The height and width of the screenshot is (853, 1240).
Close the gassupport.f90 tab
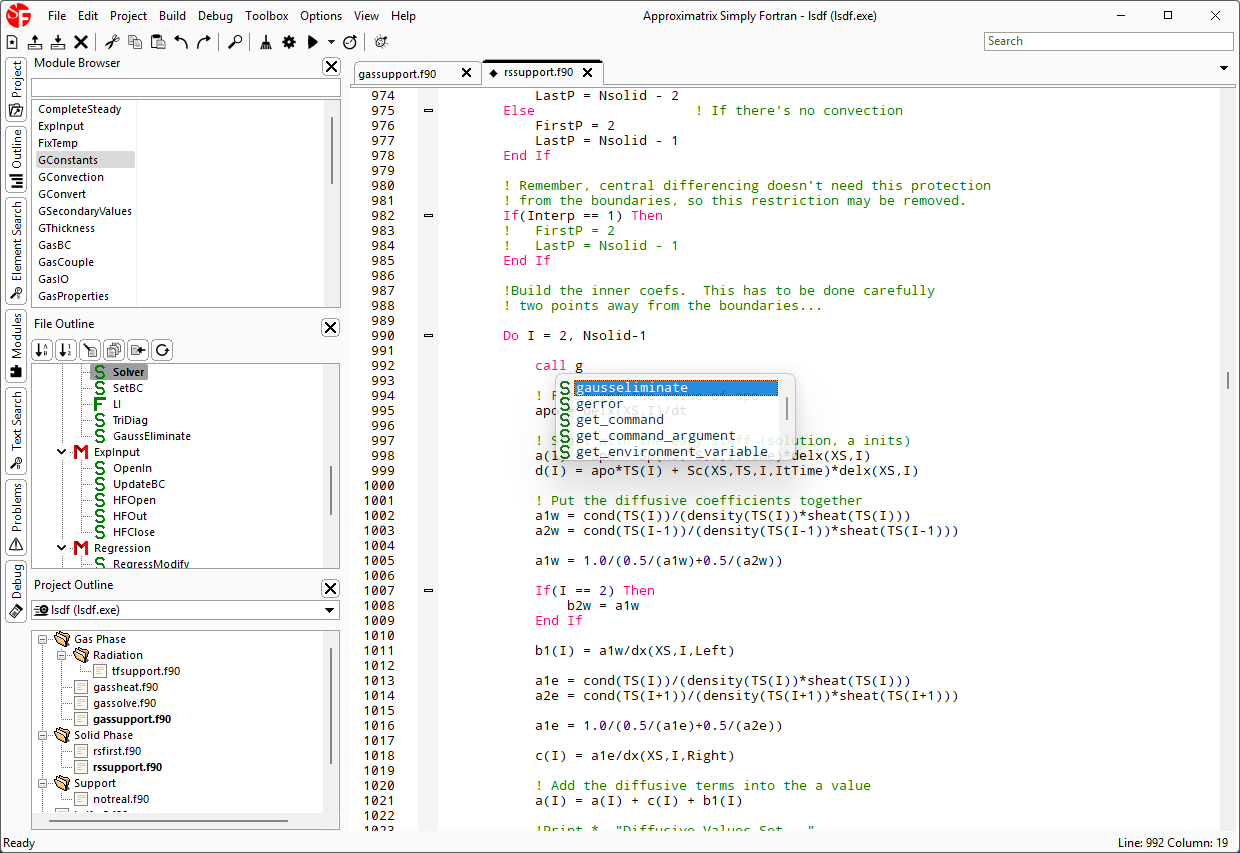click(x=466, y=73)
